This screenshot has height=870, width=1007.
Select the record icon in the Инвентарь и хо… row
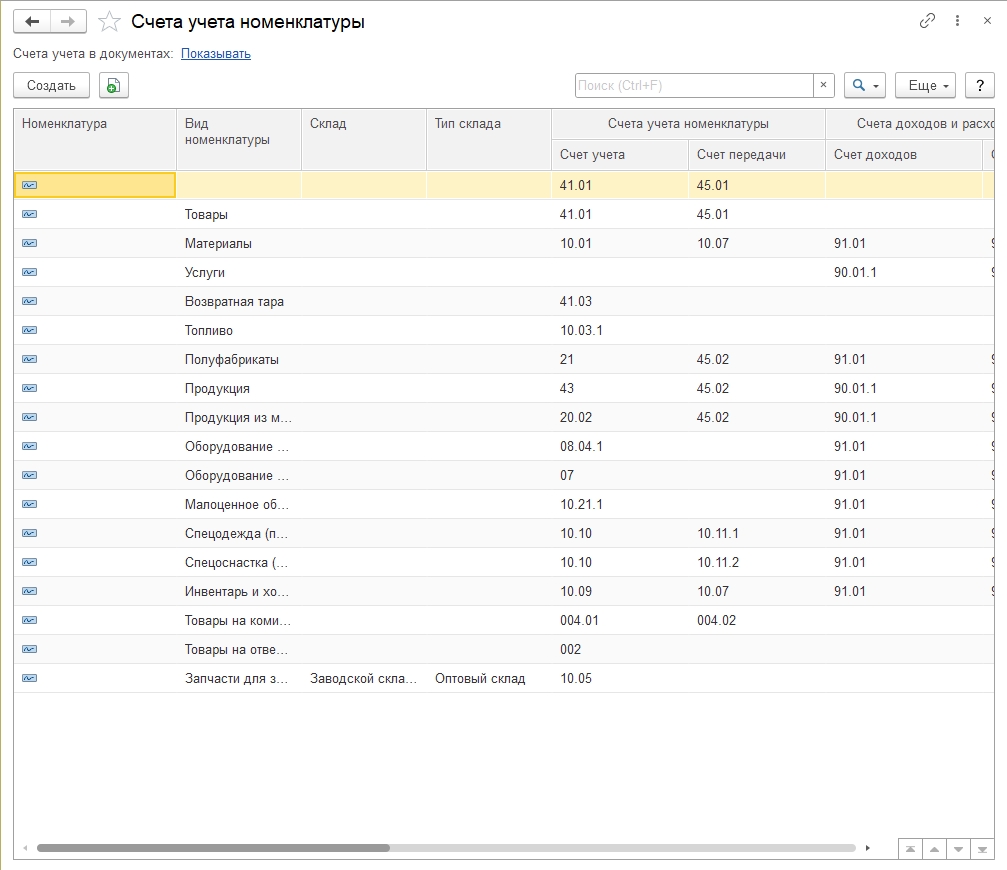coord(30,591)
